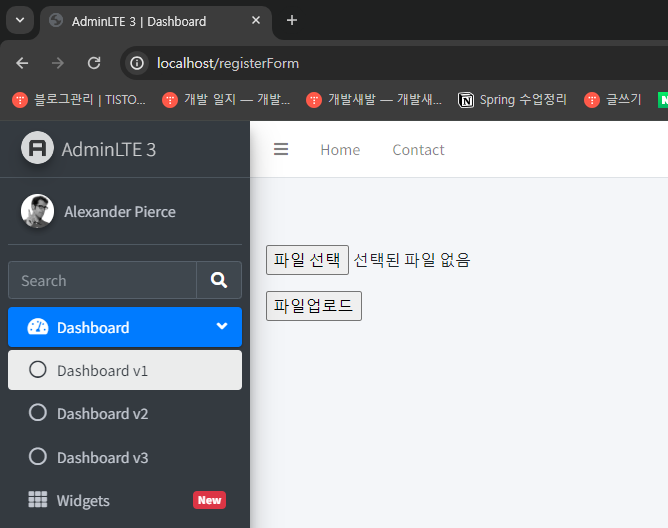This screenshot has width=668, height=528.
Task: Open the Spring 수업정리 Notion bookmark
Action: 513,100
